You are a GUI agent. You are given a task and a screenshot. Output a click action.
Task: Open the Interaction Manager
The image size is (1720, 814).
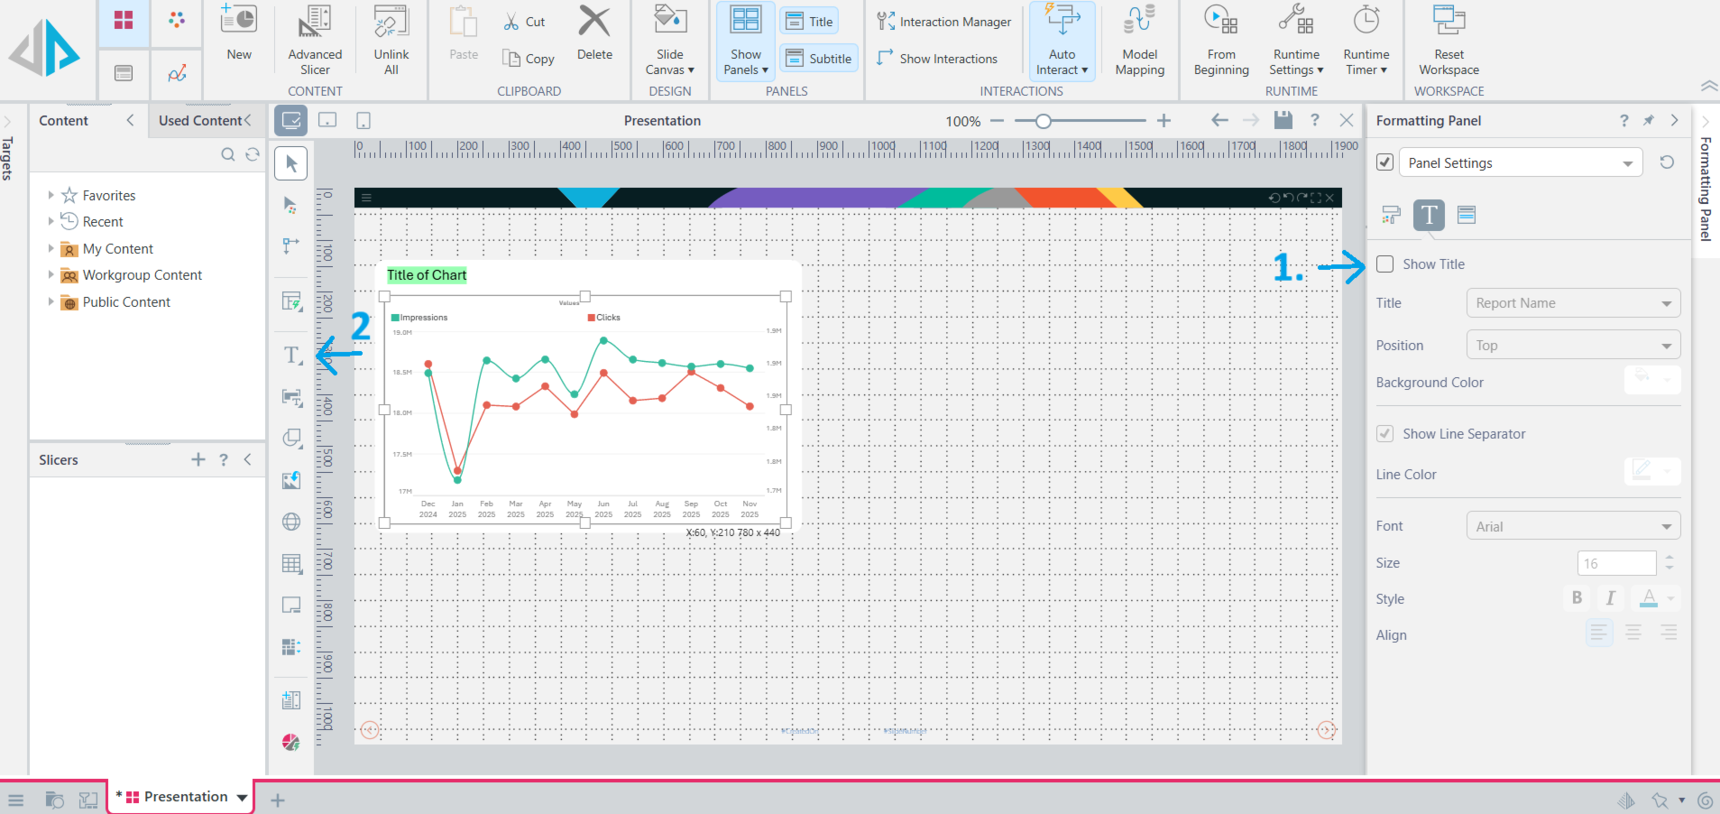943,21
